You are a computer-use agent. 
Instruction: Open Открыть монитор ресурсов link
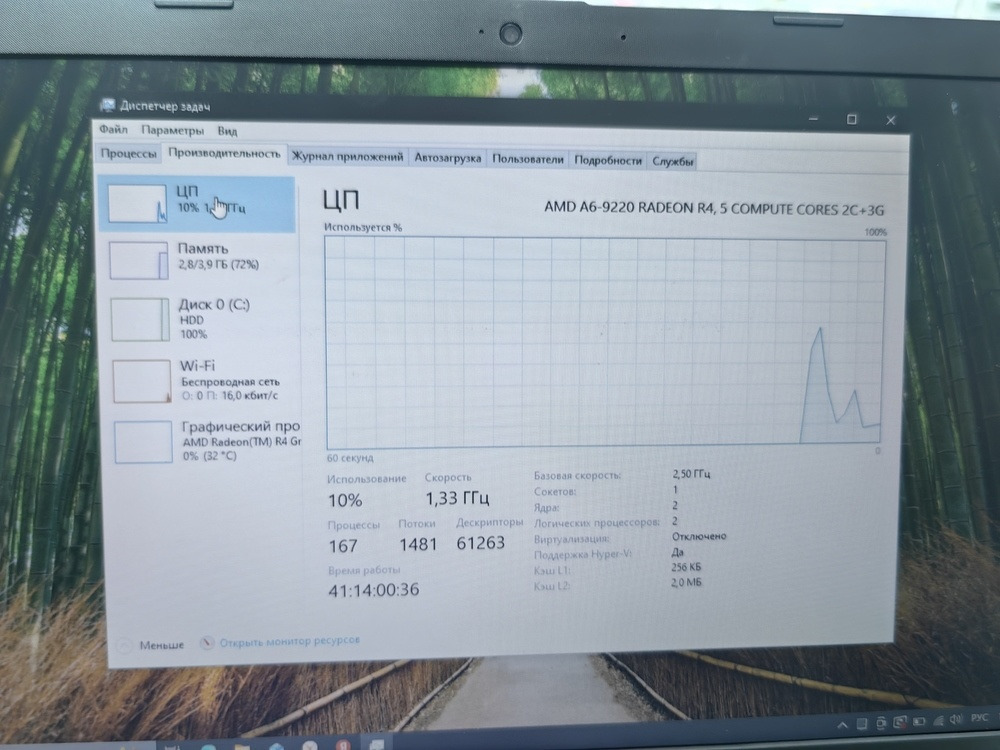pyautogui.click(x=282, y=640)
